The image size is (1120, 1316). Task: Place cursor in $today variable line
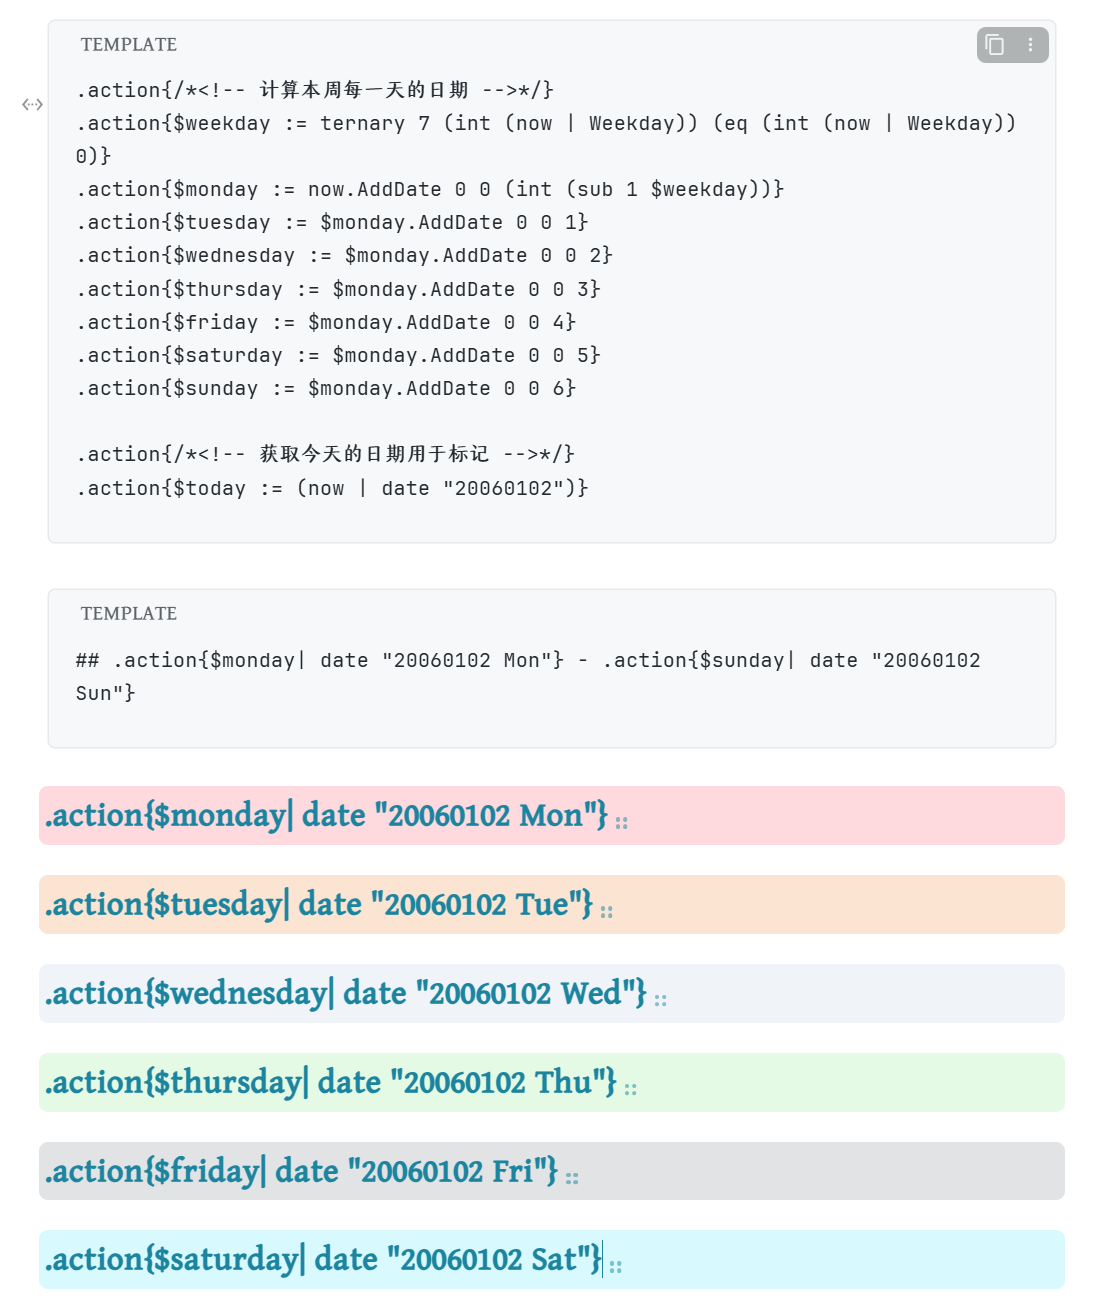tap(332, 488)
